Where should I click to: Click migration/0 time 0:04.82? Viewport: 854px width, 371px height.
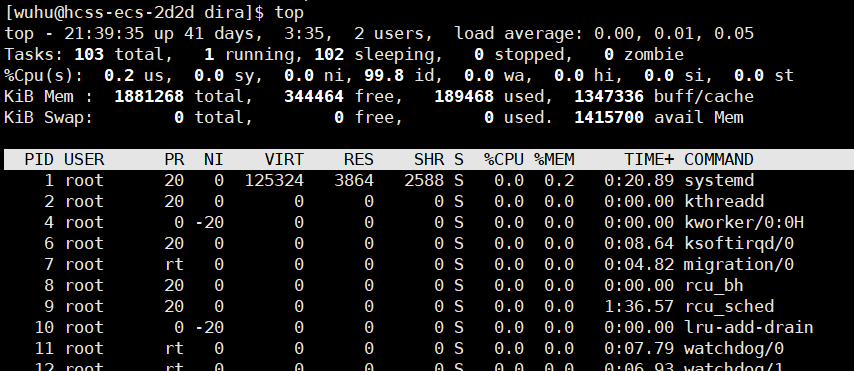point(639,264)
